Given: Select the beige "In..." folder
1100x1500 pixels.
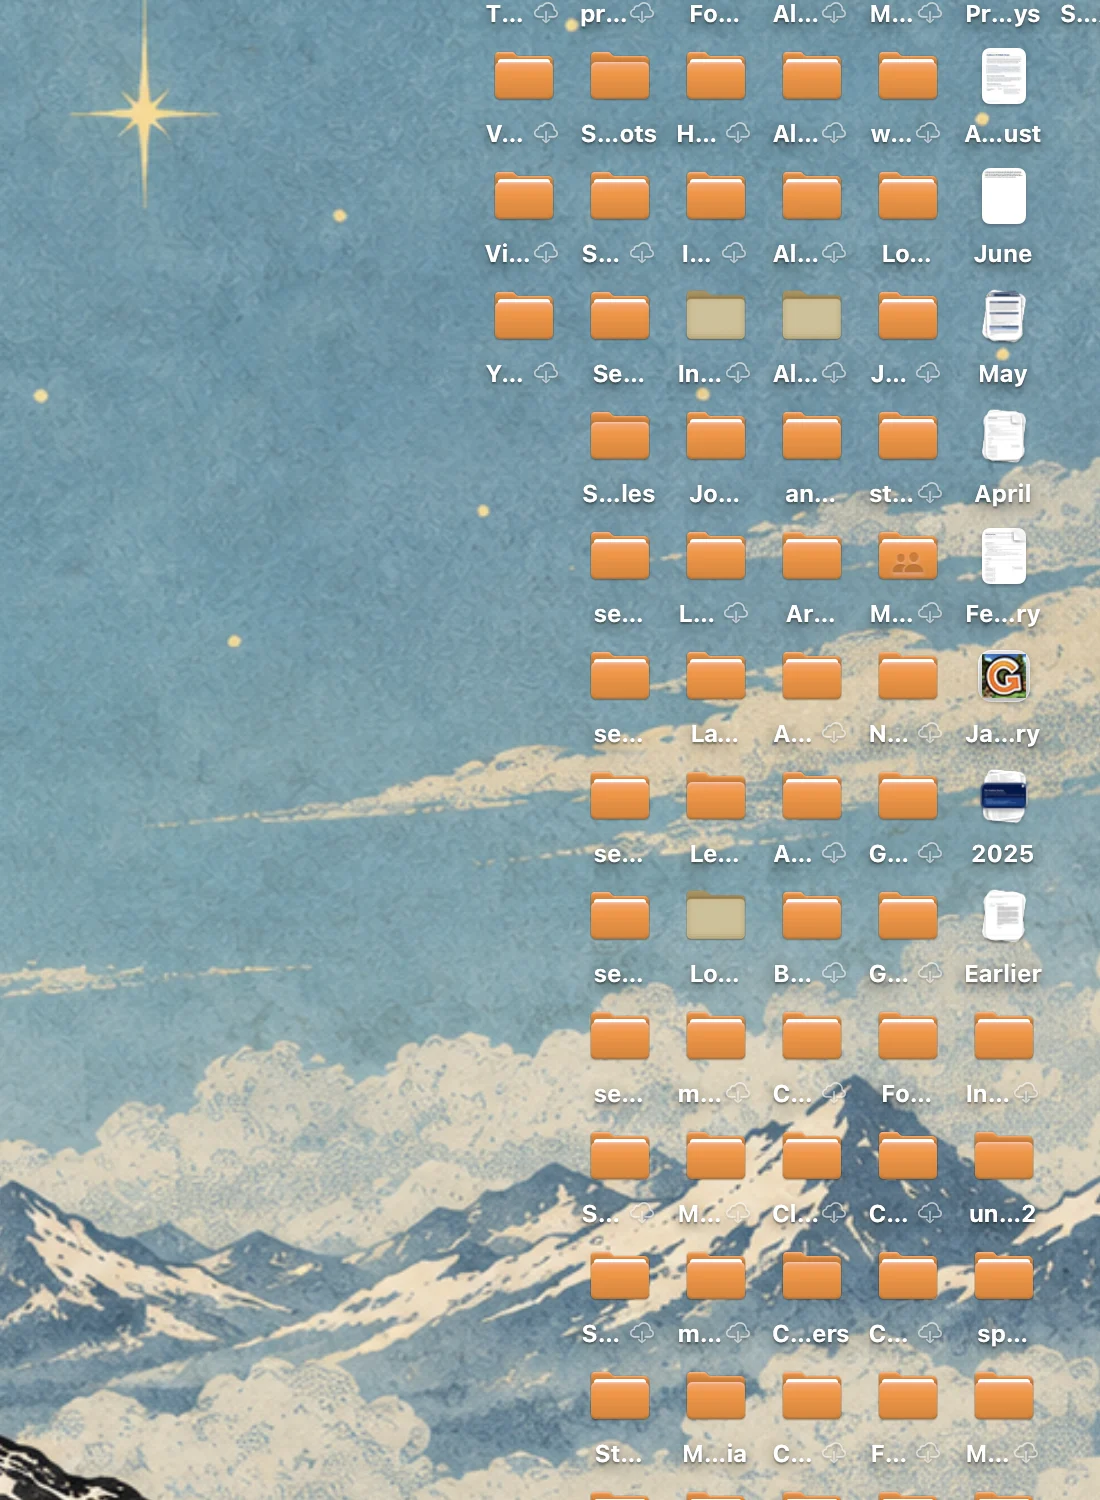Looking at the screenshot, I should [715, 318].
